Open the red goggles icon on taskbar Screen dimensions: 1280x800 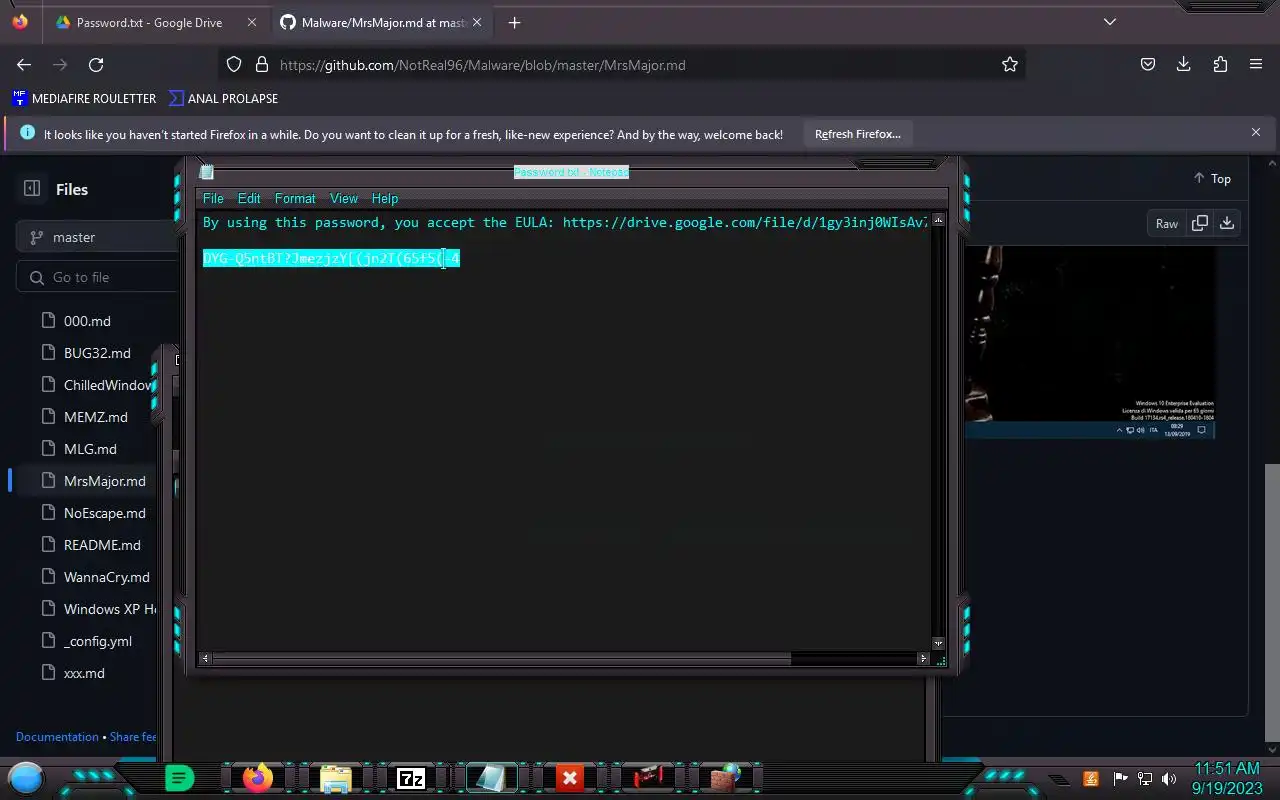tap(648, 778)
